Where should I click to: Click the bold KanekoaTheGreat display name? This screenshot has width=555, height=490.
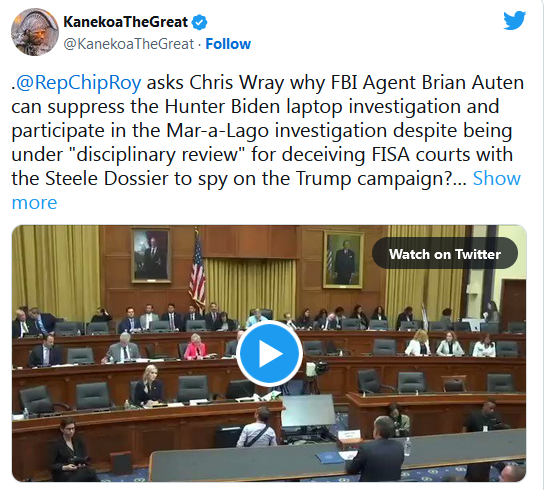[125, 22]
